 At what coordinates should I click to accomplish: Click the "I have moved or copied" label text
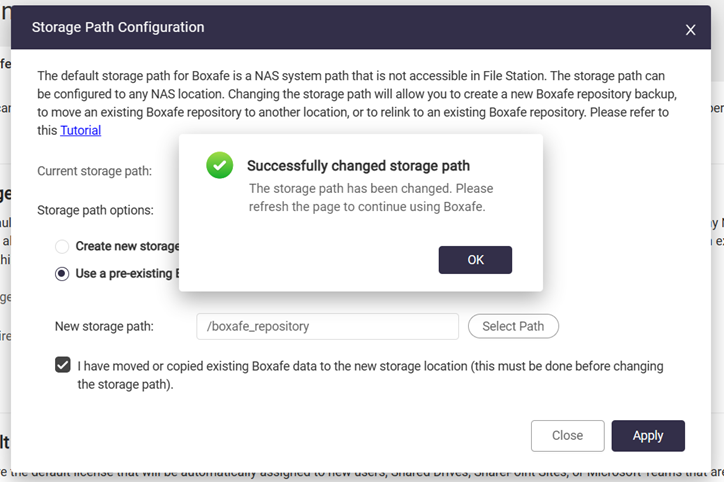(x=370, y=375)
